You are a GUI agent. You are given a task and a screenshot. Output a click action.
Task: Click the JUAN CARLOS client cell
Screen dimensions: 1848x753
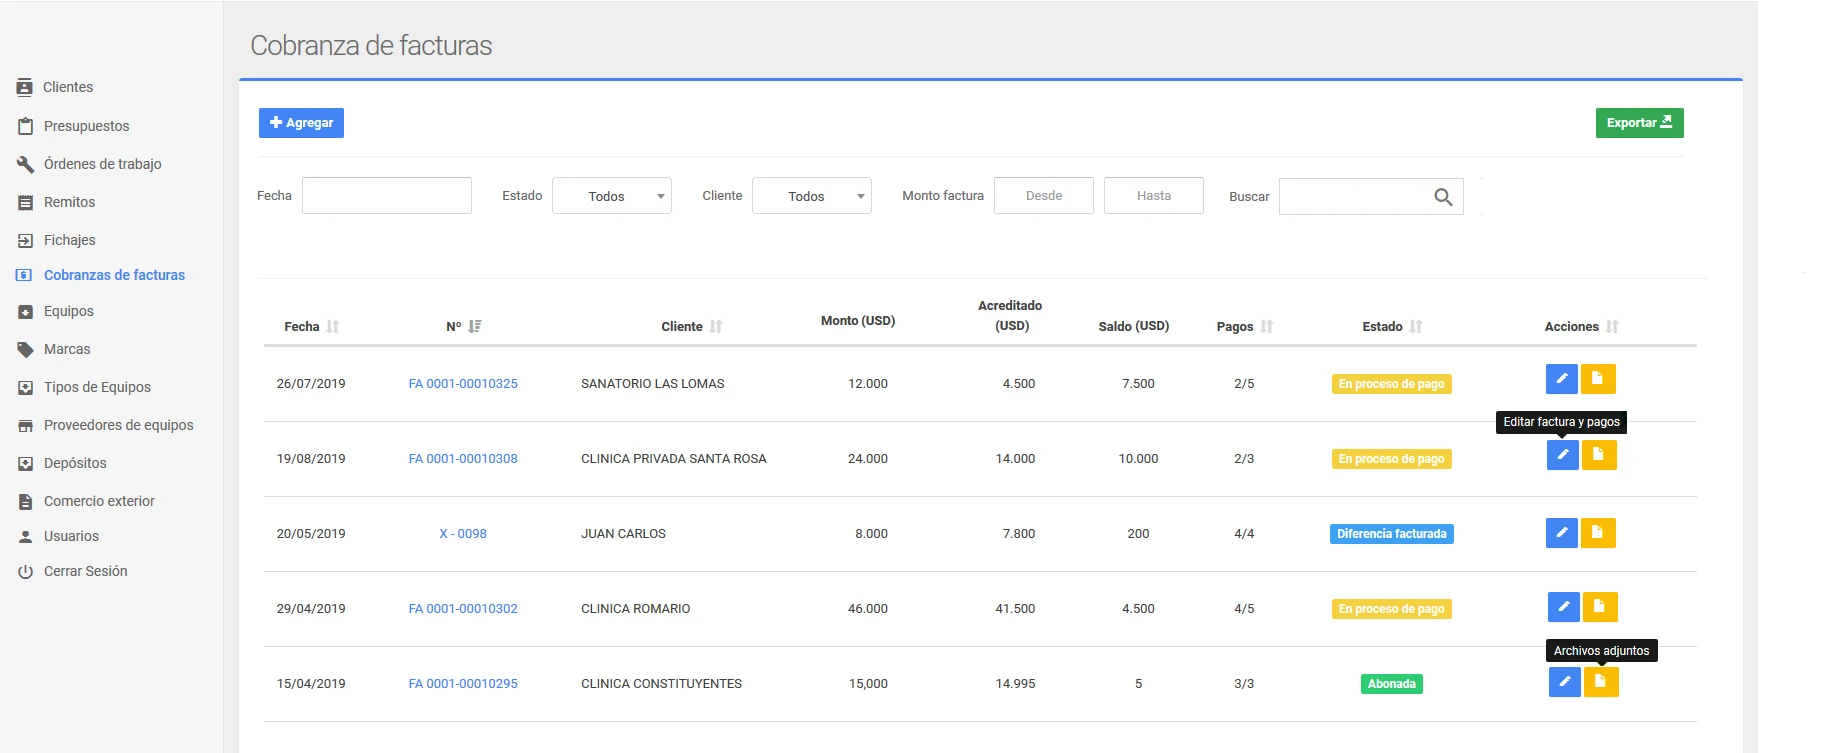point(623,534)
